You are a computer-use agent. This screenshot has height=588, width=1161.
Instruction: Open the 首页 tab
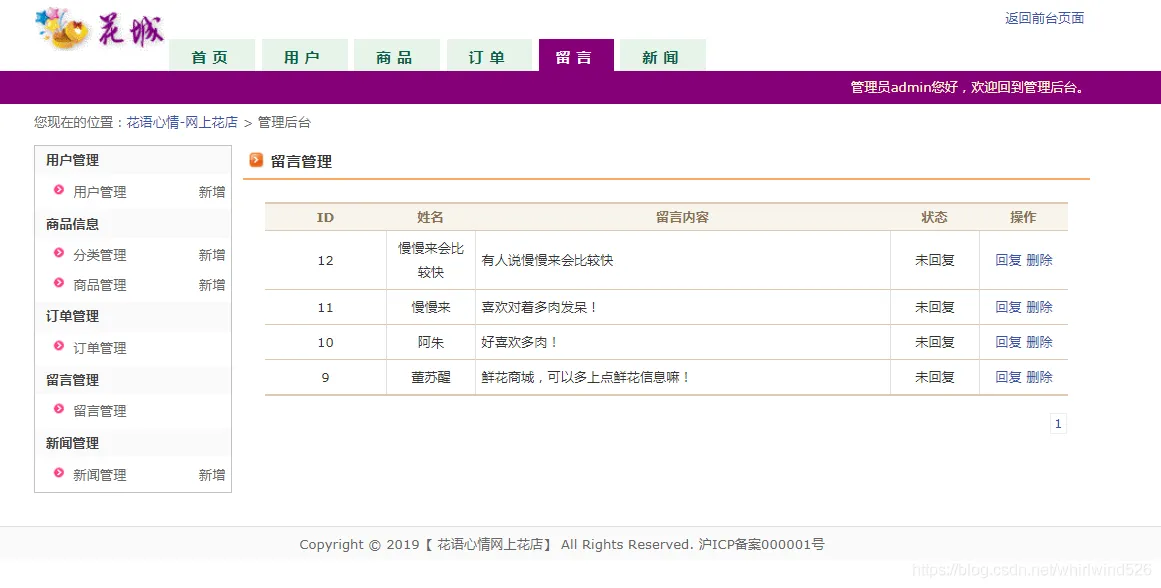pos(212,56)
